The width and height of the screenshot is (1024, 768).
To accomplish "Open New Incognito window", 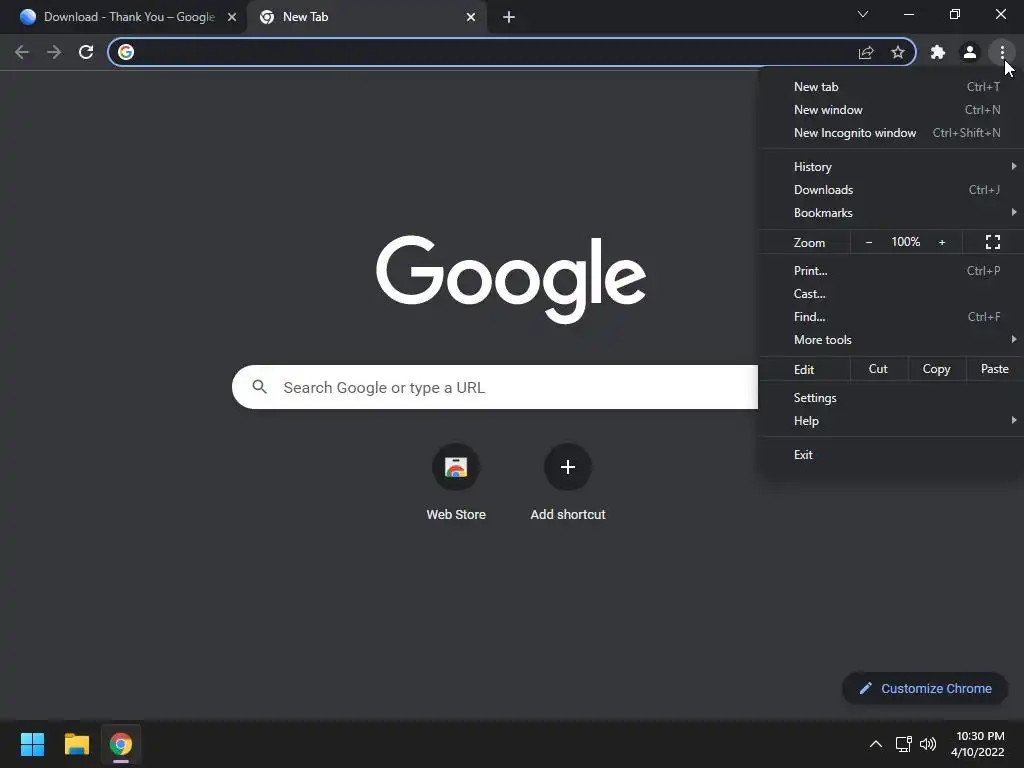I will pos(891,133).
